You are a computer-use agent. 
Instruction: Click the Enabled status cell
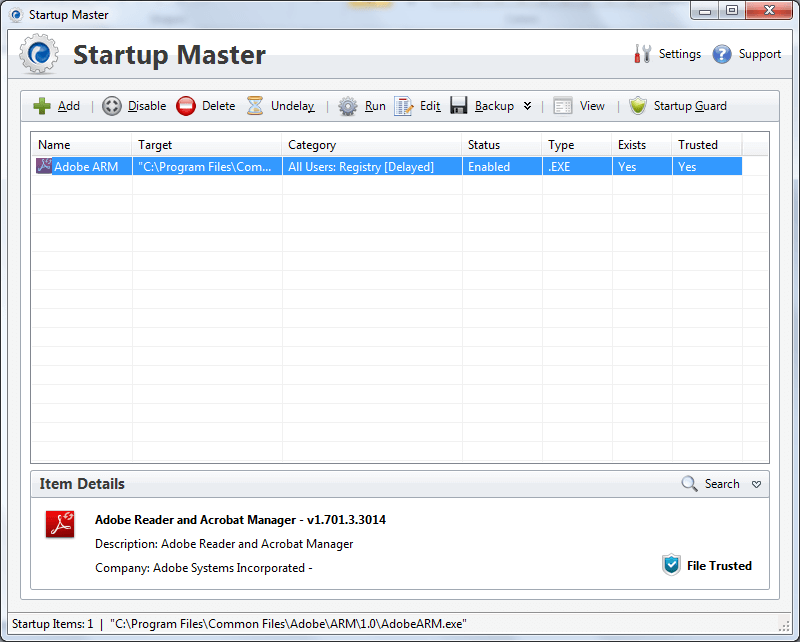(x=502, y=166)
